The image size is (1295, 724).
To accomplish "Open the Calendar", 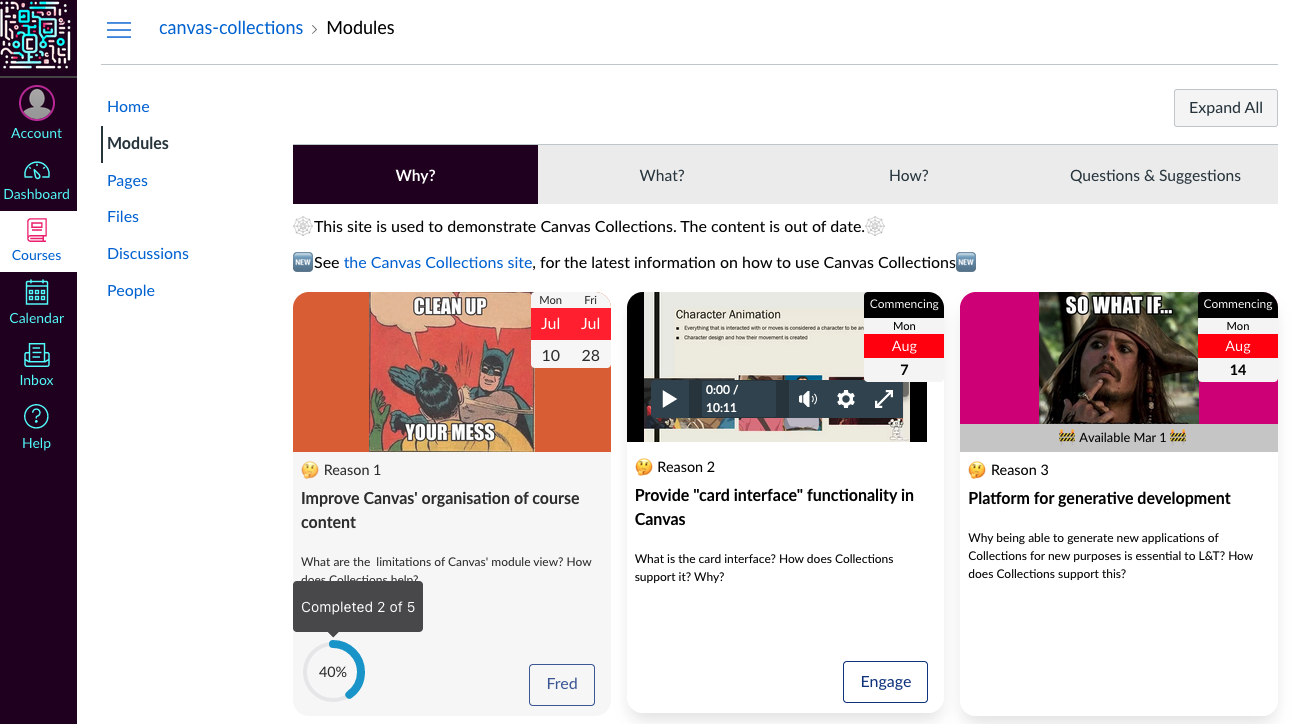I will pyautogui.click(x=37, y=303).
